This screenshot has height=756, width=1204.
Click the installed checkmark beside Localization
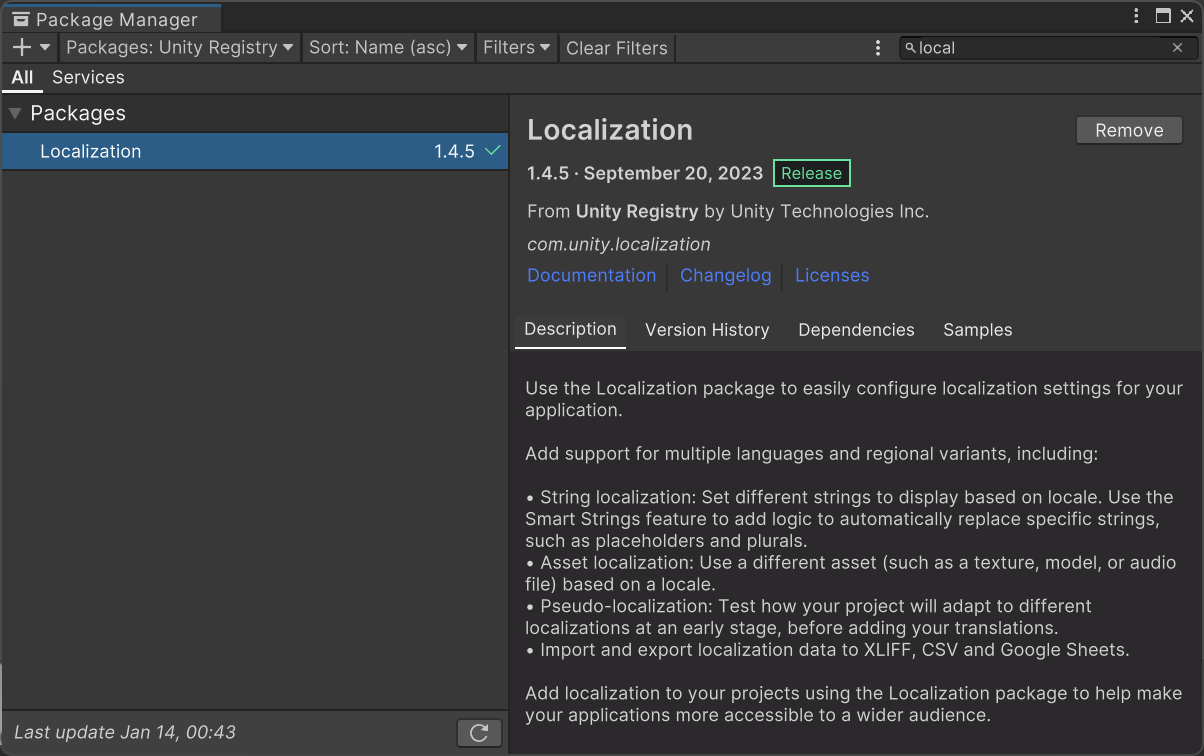pos(492,151)
